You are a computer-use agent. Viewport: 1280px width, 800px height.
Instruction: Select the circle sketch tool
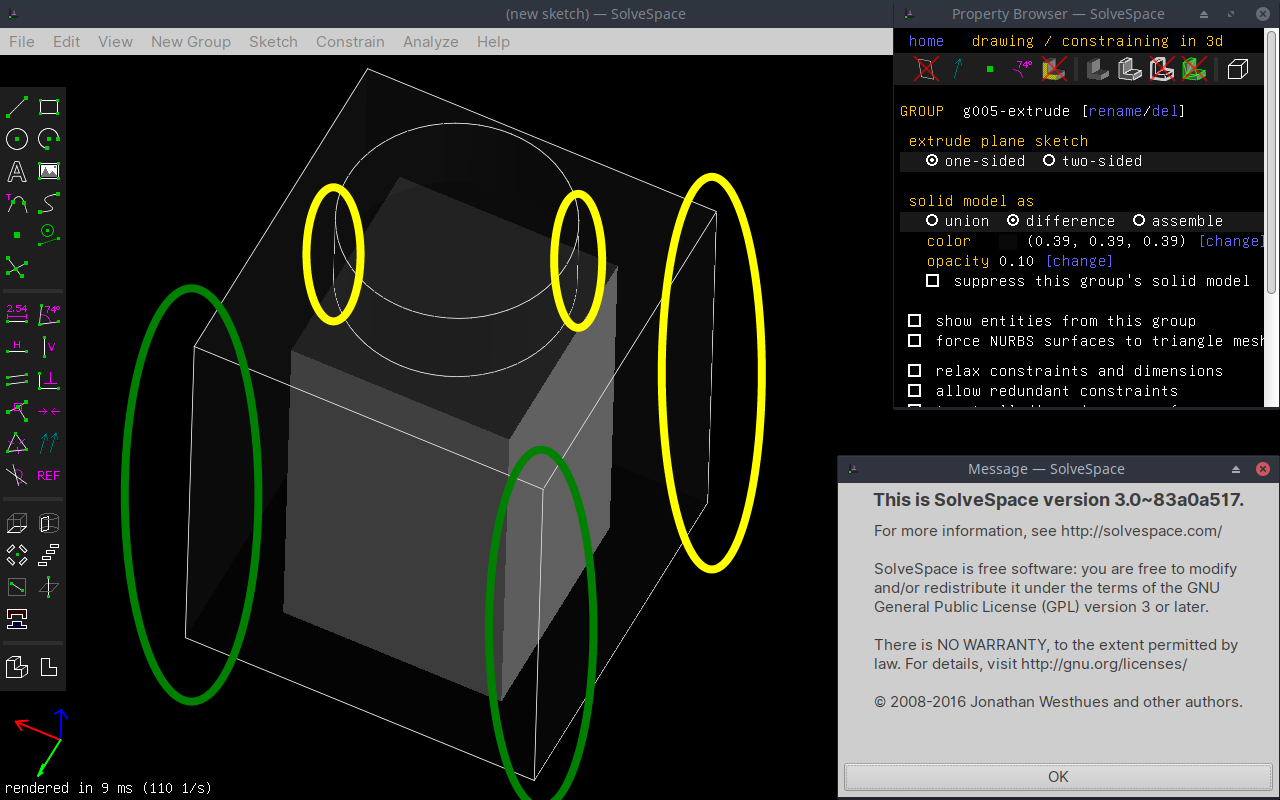click(17, 139)
